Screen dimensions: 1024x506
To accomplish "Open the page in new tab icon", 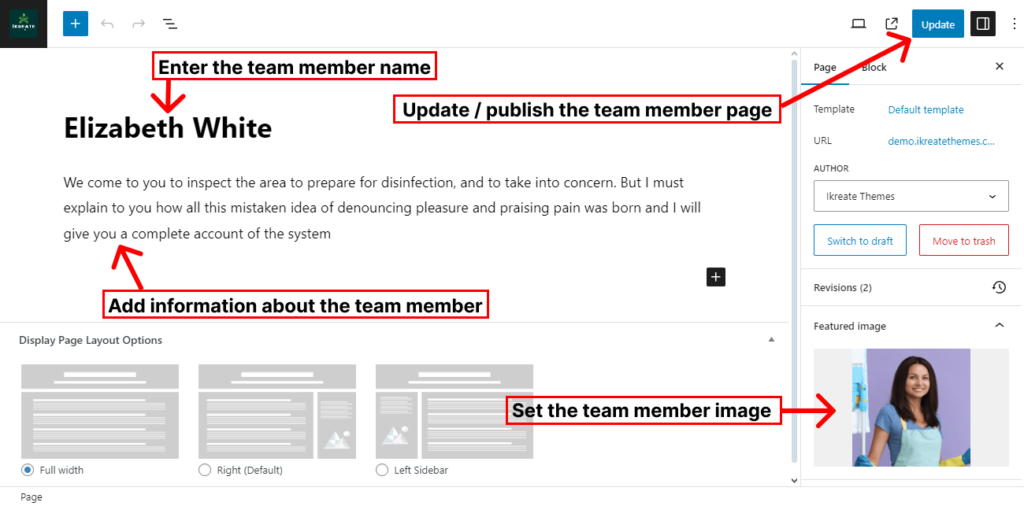I will (891, 24).
